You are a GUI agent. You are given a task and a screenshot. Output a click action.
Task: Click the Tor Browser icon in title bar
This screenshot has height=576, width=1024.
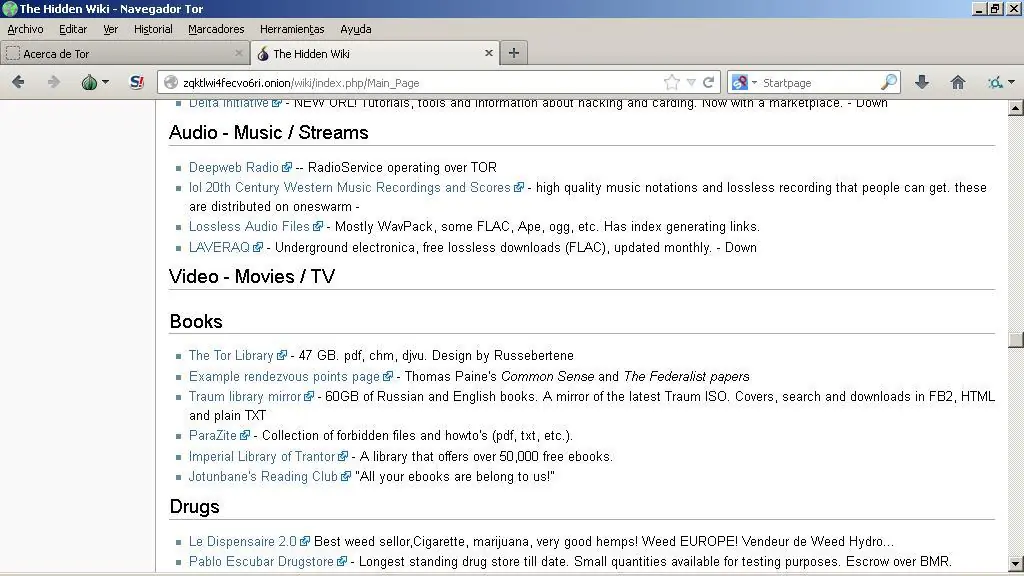pyautogui.click(x=9, y=9)
